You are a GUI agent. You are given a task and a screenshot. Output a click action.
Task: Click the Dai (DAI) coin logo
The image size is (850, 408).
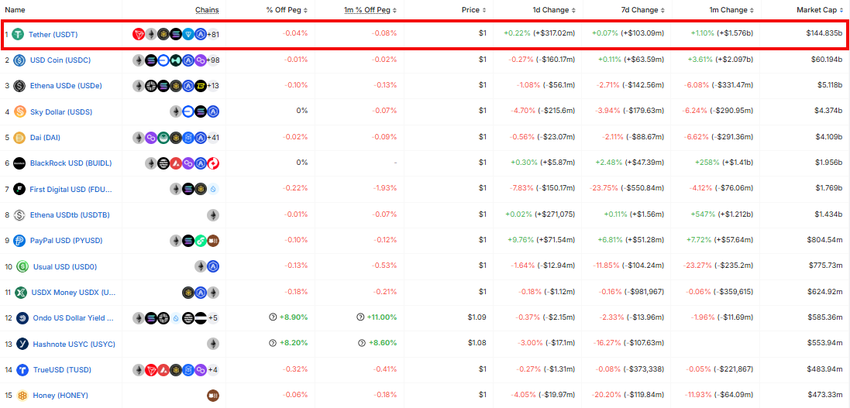[x=20, y=138]
